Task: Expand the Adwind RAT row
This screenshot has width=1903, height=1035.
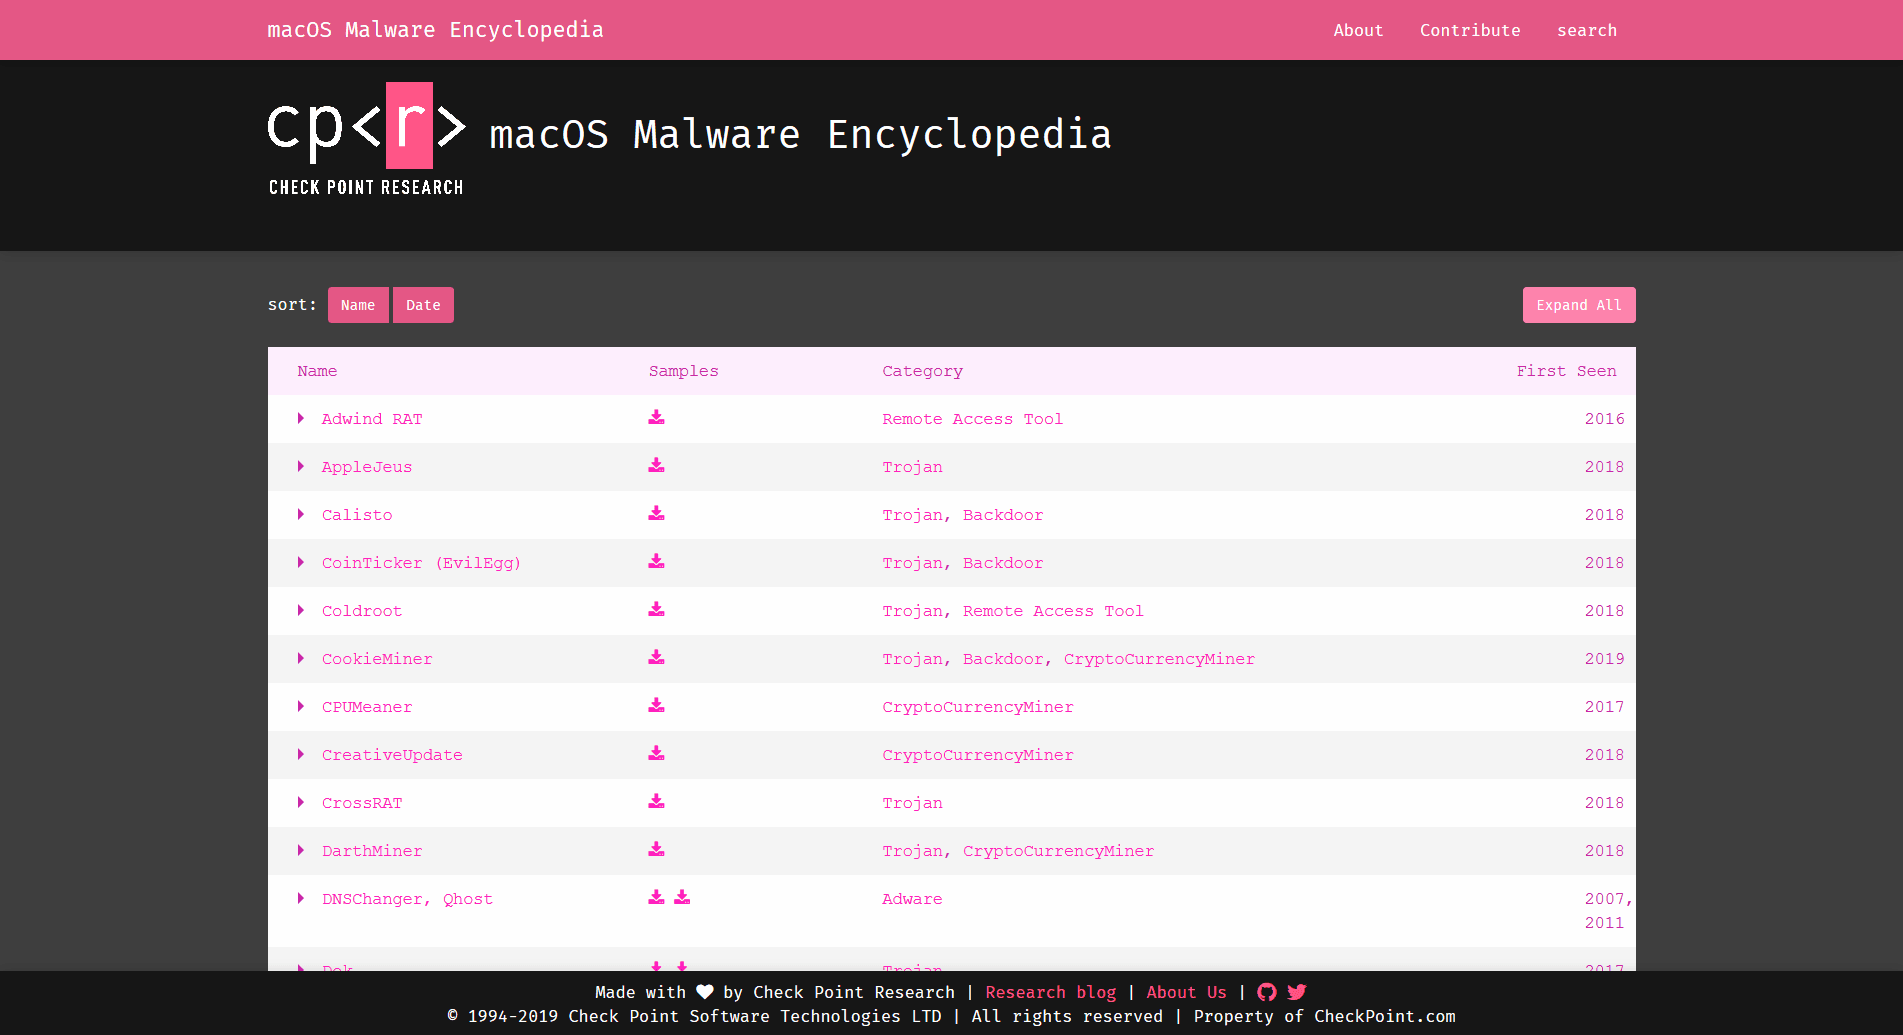Action: click(300, 418)
